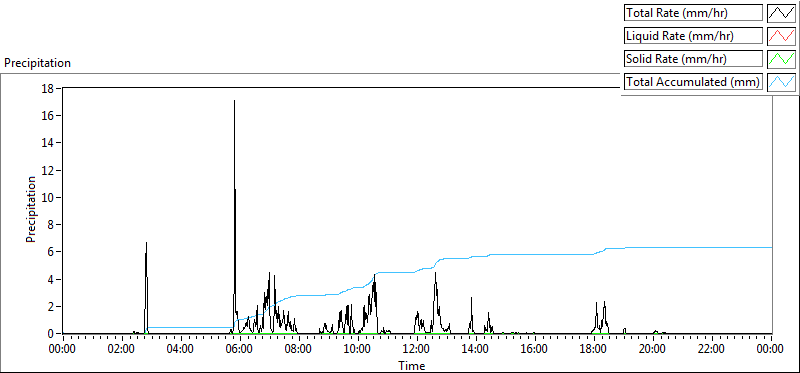Click the Total Rate black line icon
The height and width of the screenshot is (373, 800).
(781, 13)
